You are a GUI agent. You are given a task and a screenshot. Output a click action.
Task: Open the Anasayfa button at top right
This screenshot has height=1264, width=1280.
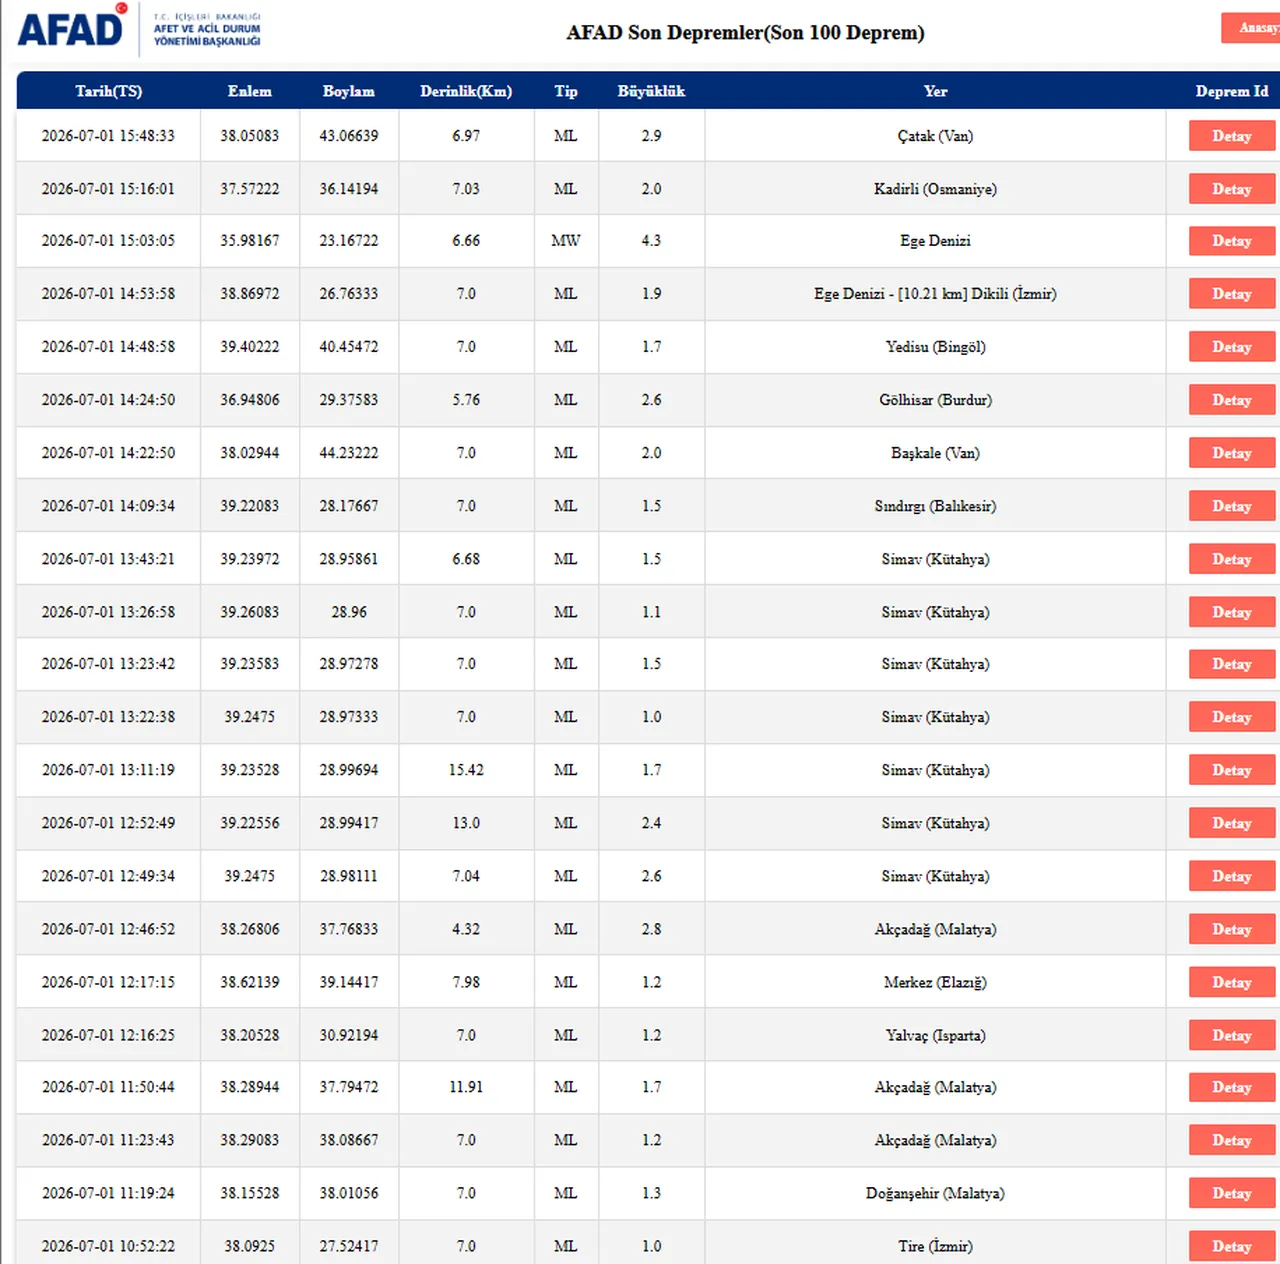coord(1251,28)
